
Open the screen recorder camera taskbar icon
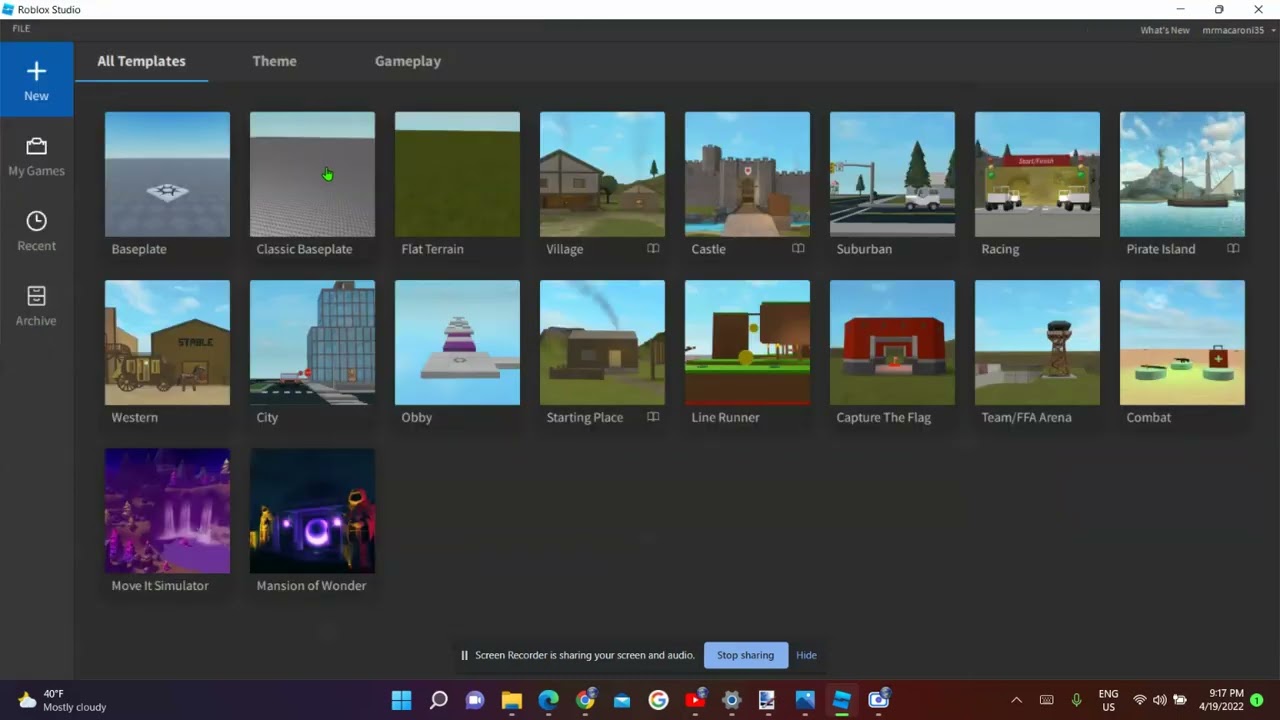coord(878,700)
